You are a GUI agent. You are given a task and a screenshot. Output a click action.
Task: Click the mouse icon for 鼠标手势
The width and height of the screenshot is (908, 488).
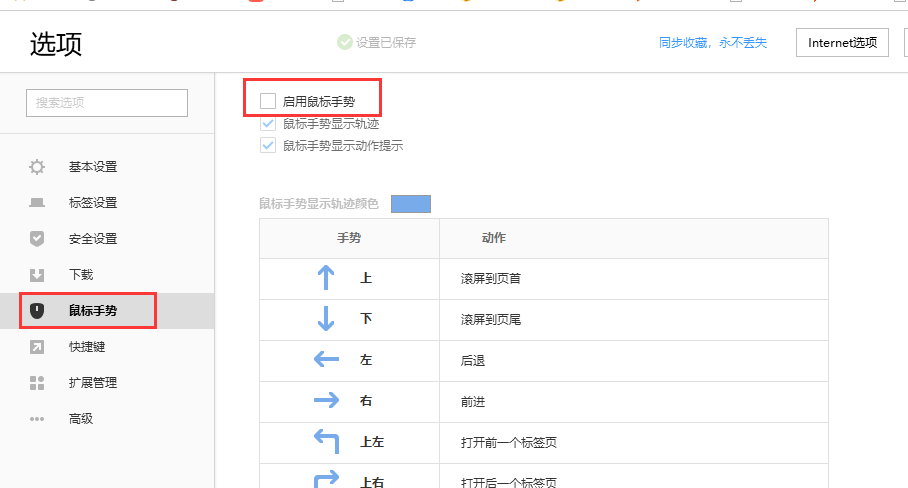[37, 311]
